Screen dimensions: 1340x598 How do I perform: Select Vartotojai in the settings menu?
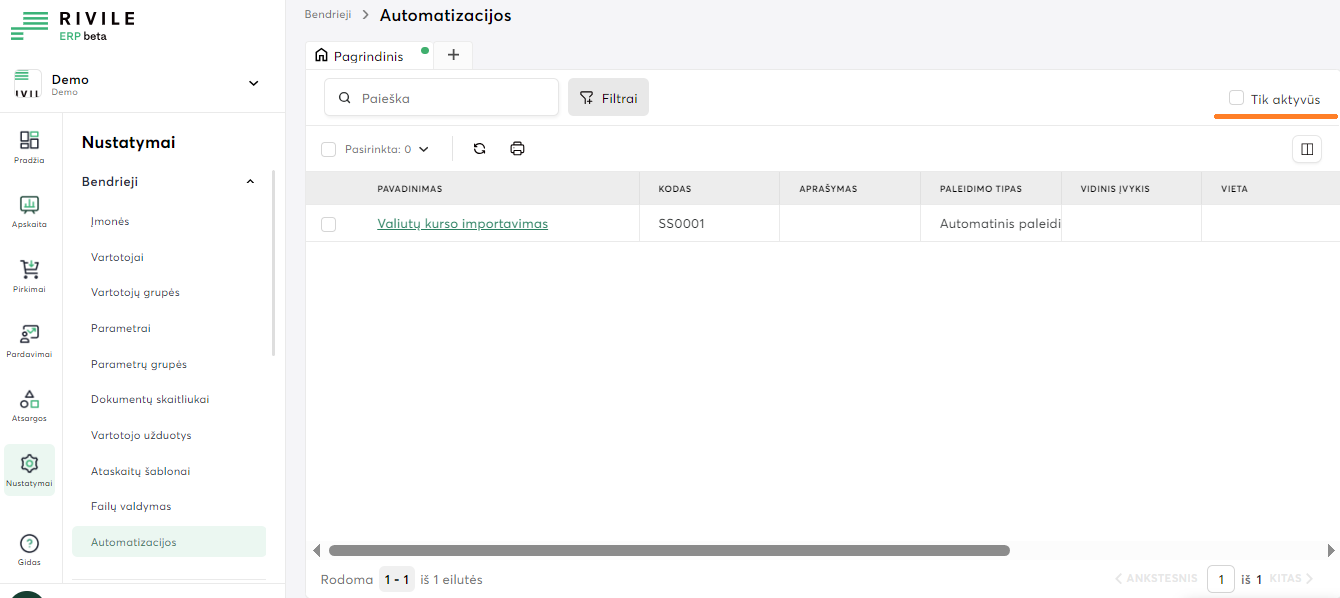tap(117, 257)
